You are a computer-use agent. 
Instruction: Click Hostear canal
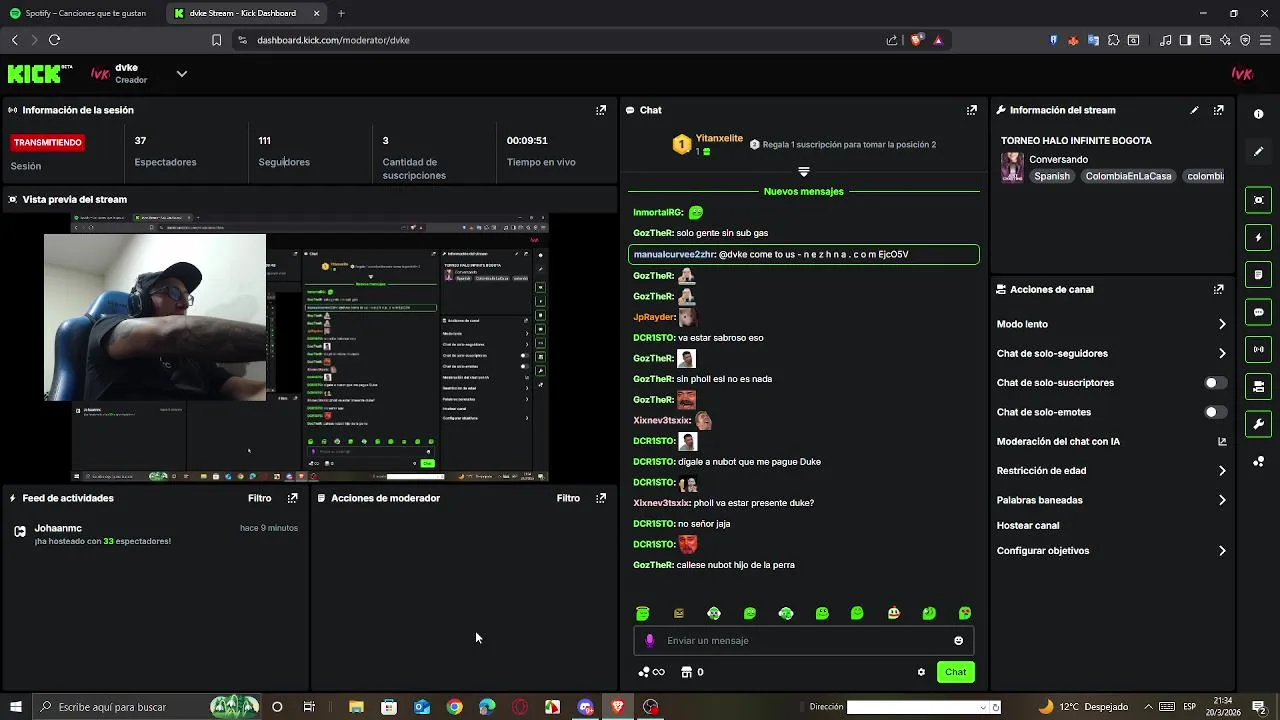[x=1028, y=526]
